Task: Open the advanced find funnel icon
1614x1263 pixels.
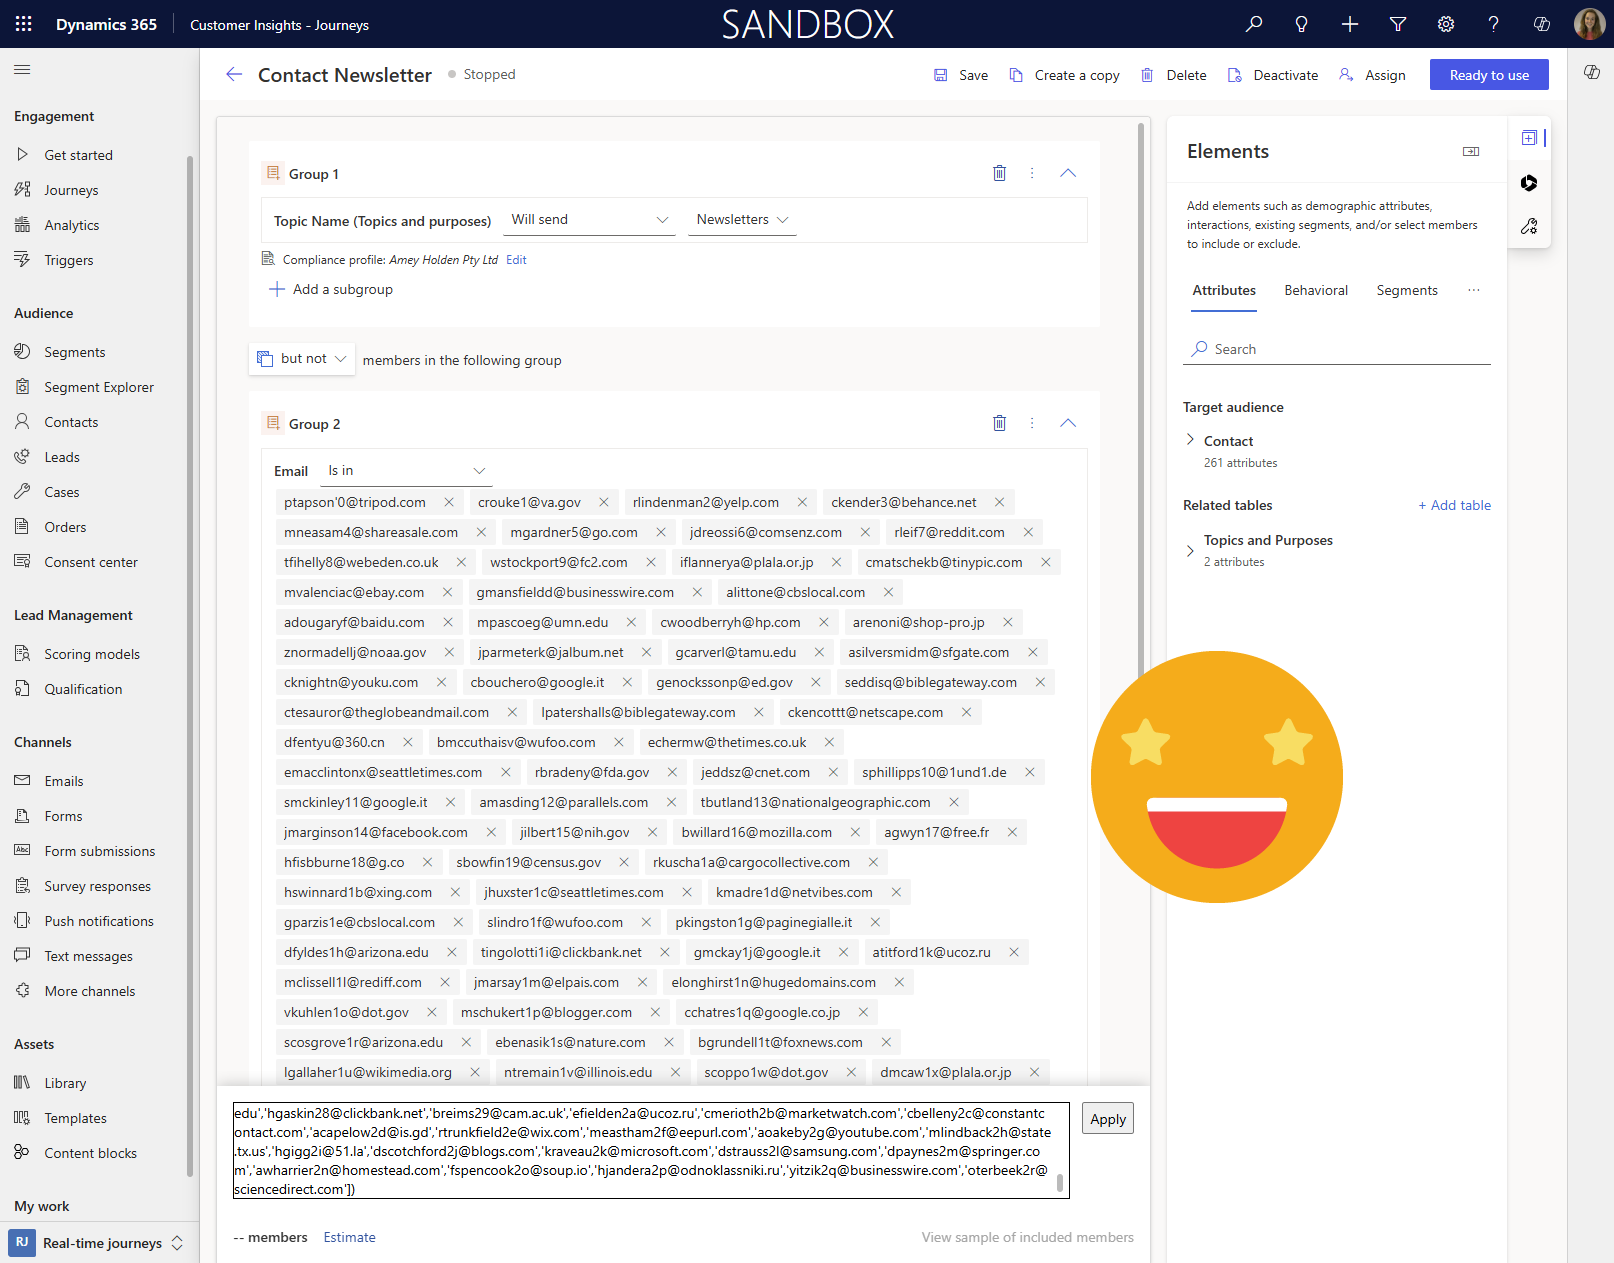Action: coord(1398,24)
